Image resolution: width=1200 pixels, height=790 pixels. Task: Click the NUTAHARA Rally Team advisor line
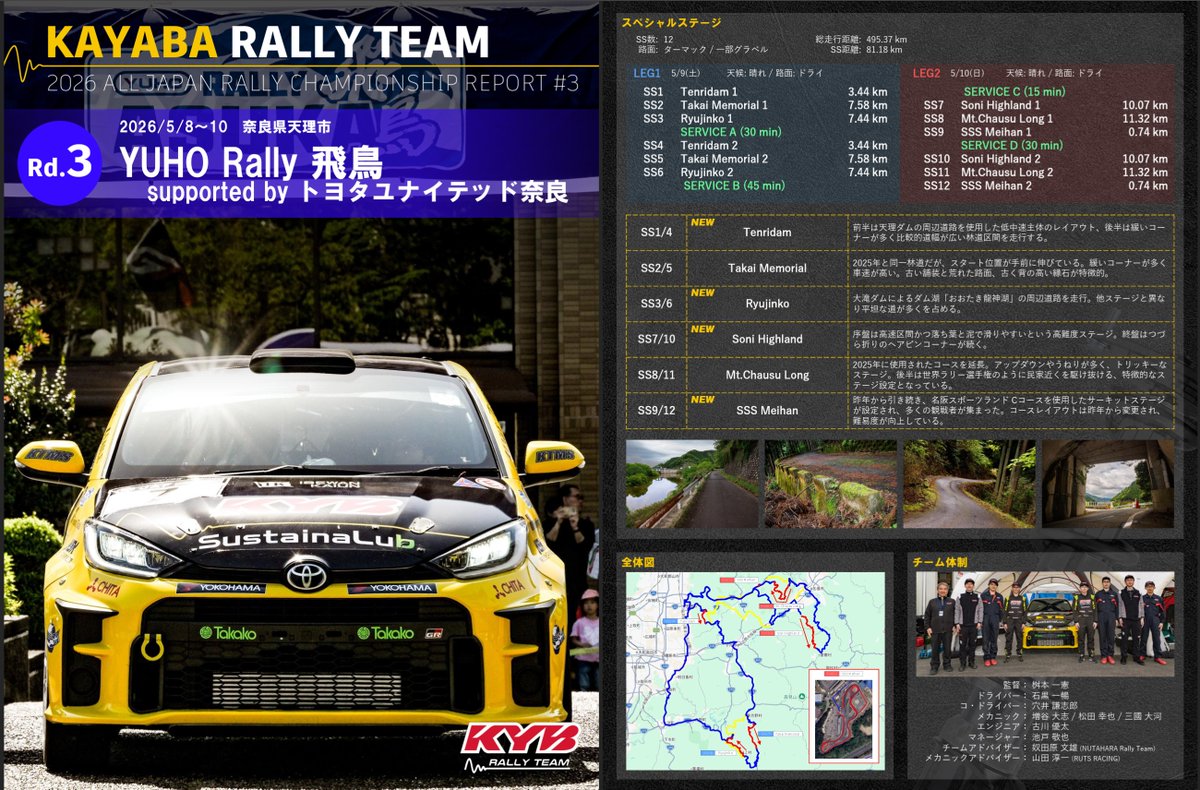pos(1049,748)
